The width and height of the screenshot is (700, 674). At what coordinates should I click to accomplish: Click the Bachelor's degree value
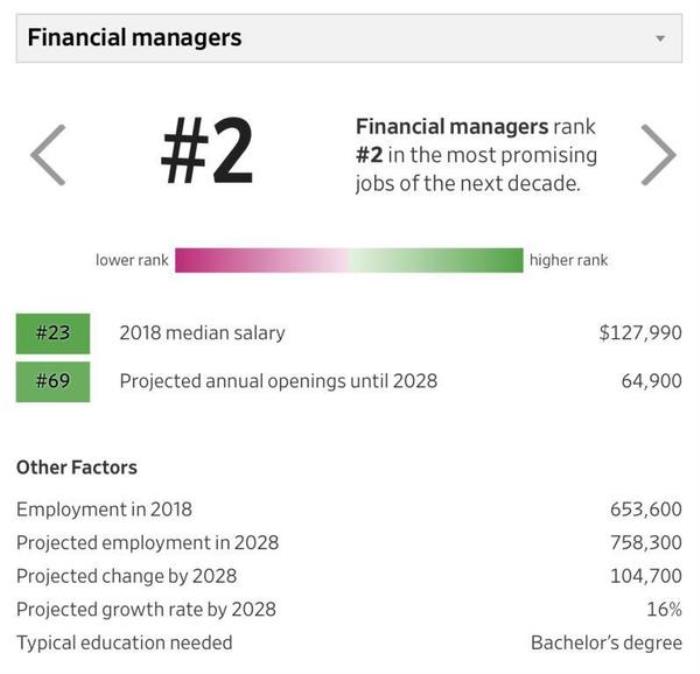click(x=606, y=643)
